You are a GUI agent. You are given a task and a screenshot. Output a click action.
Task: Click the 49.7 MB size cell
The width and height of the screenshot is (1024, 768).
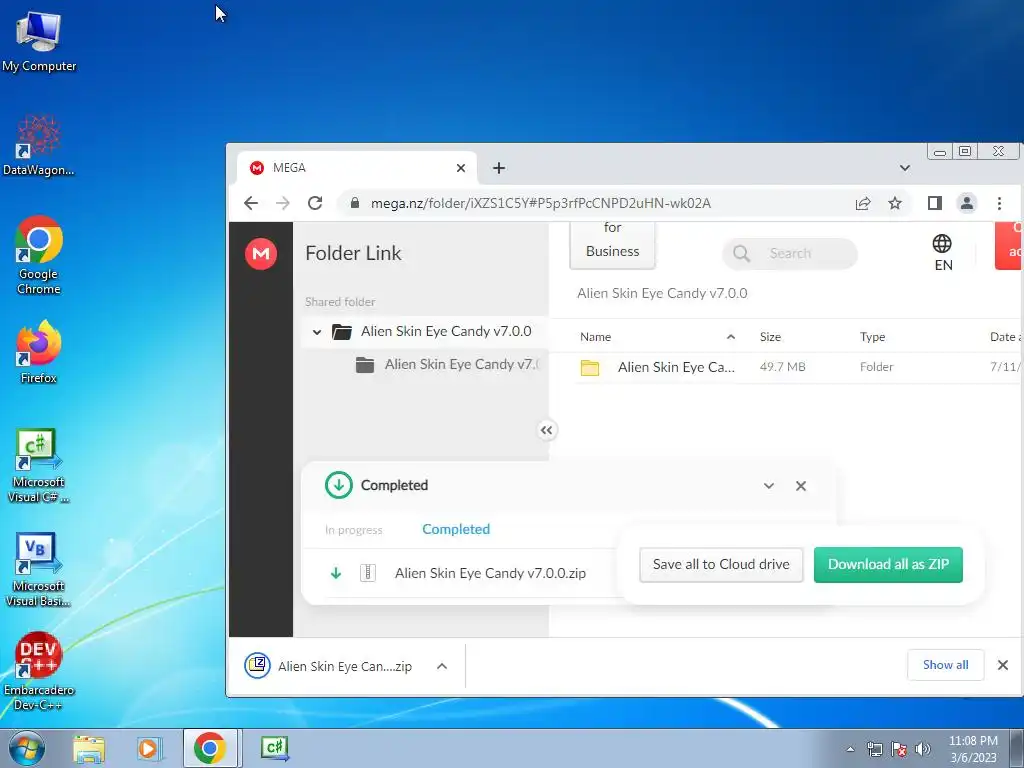pyautogui.click(x=782, y=367)
